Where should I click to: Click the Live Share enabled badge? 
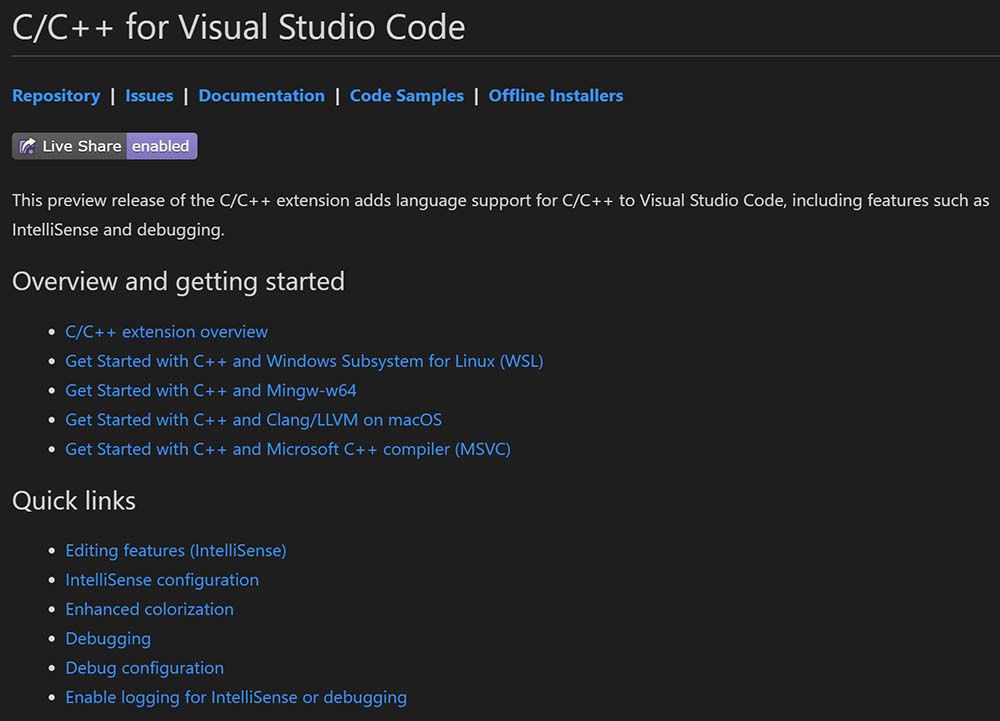tap(105, 146)
